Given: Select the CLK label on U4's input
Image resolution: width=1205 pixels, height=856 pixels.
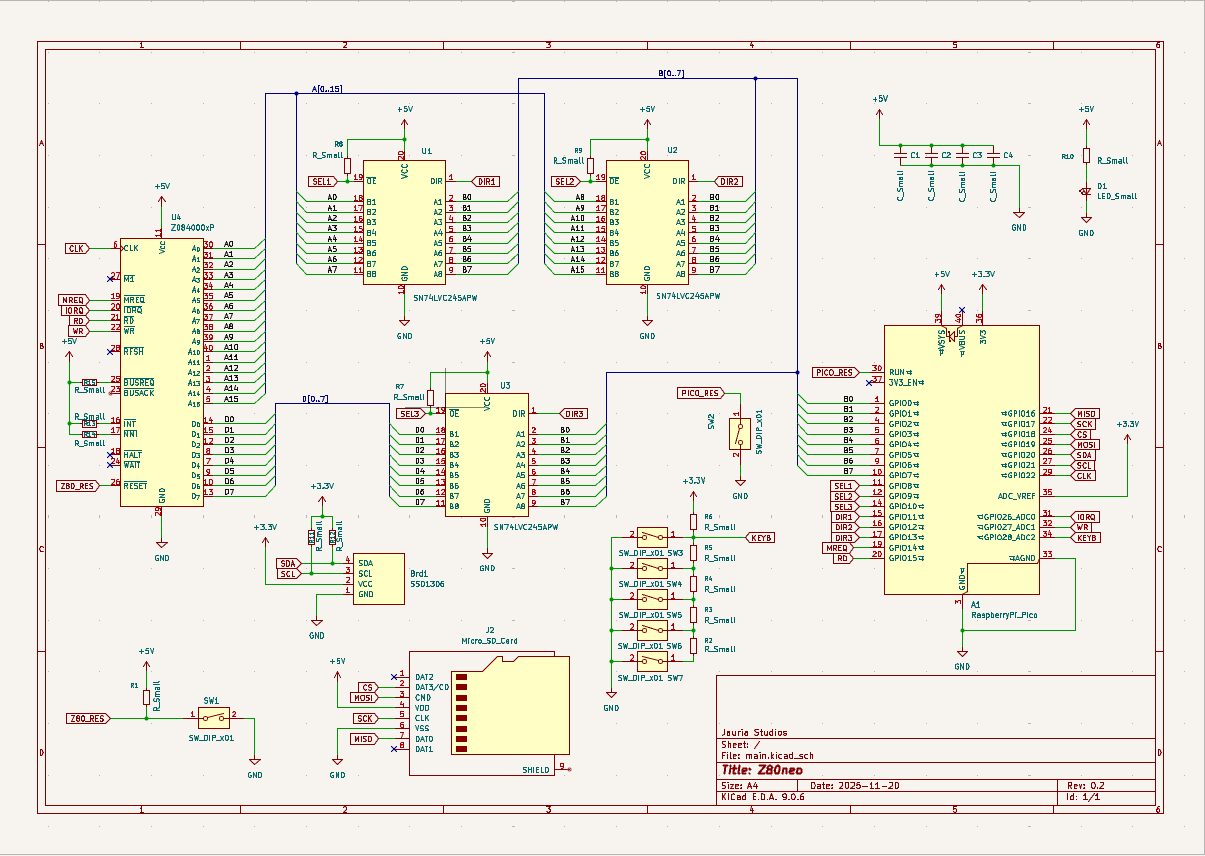Looking at the screenshot, I should tap(79, 247).
